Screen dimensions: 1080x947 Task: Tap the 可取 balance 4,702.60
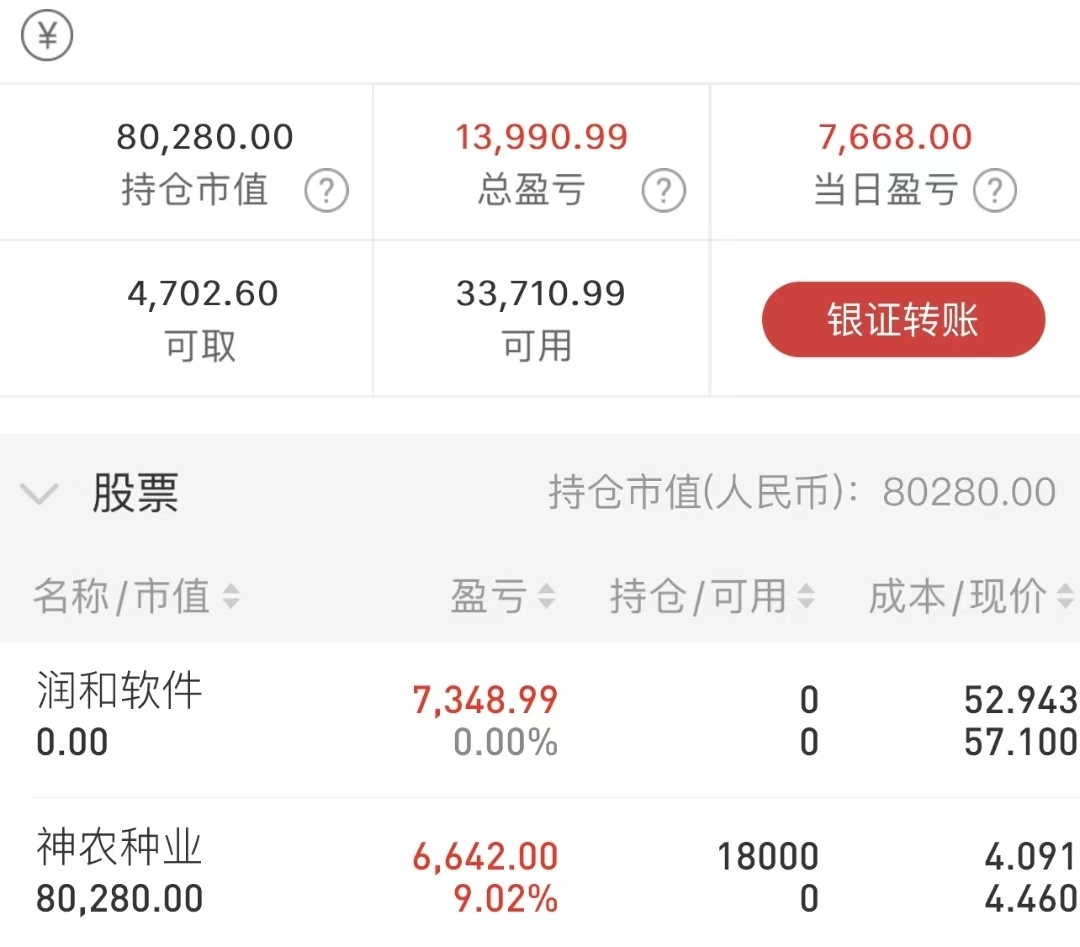[202, 293]
